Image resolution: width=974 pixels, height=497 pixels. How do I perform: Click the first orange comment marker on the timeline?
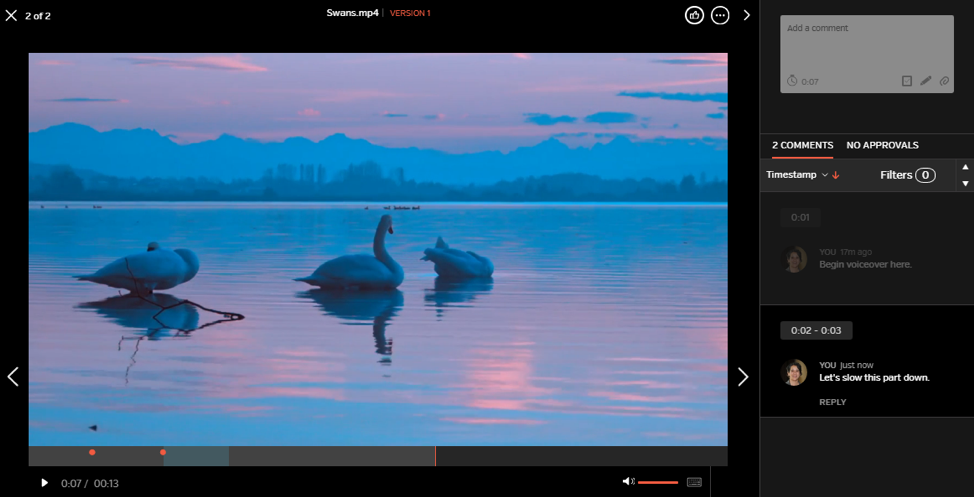point(92,452)
